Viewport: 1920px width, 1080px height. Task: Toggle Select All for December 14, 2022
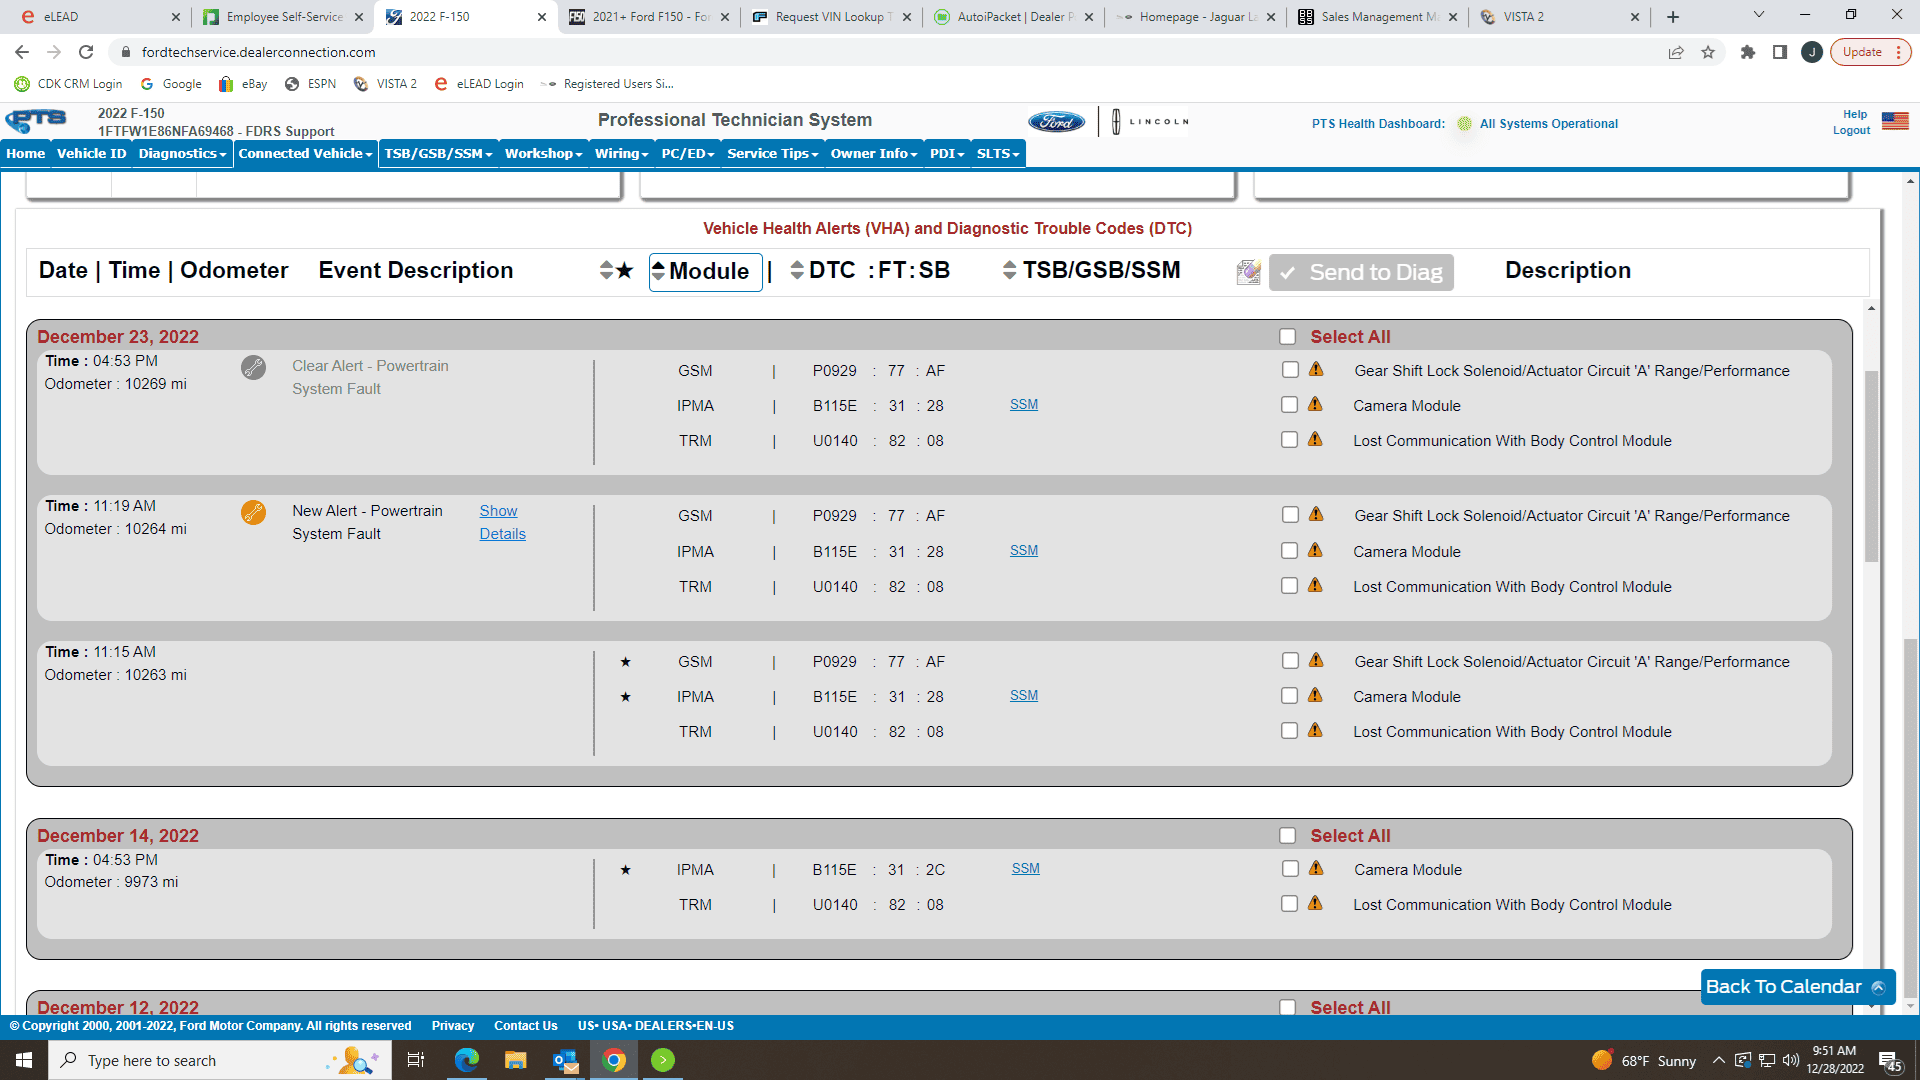(x=1287, y=836)
